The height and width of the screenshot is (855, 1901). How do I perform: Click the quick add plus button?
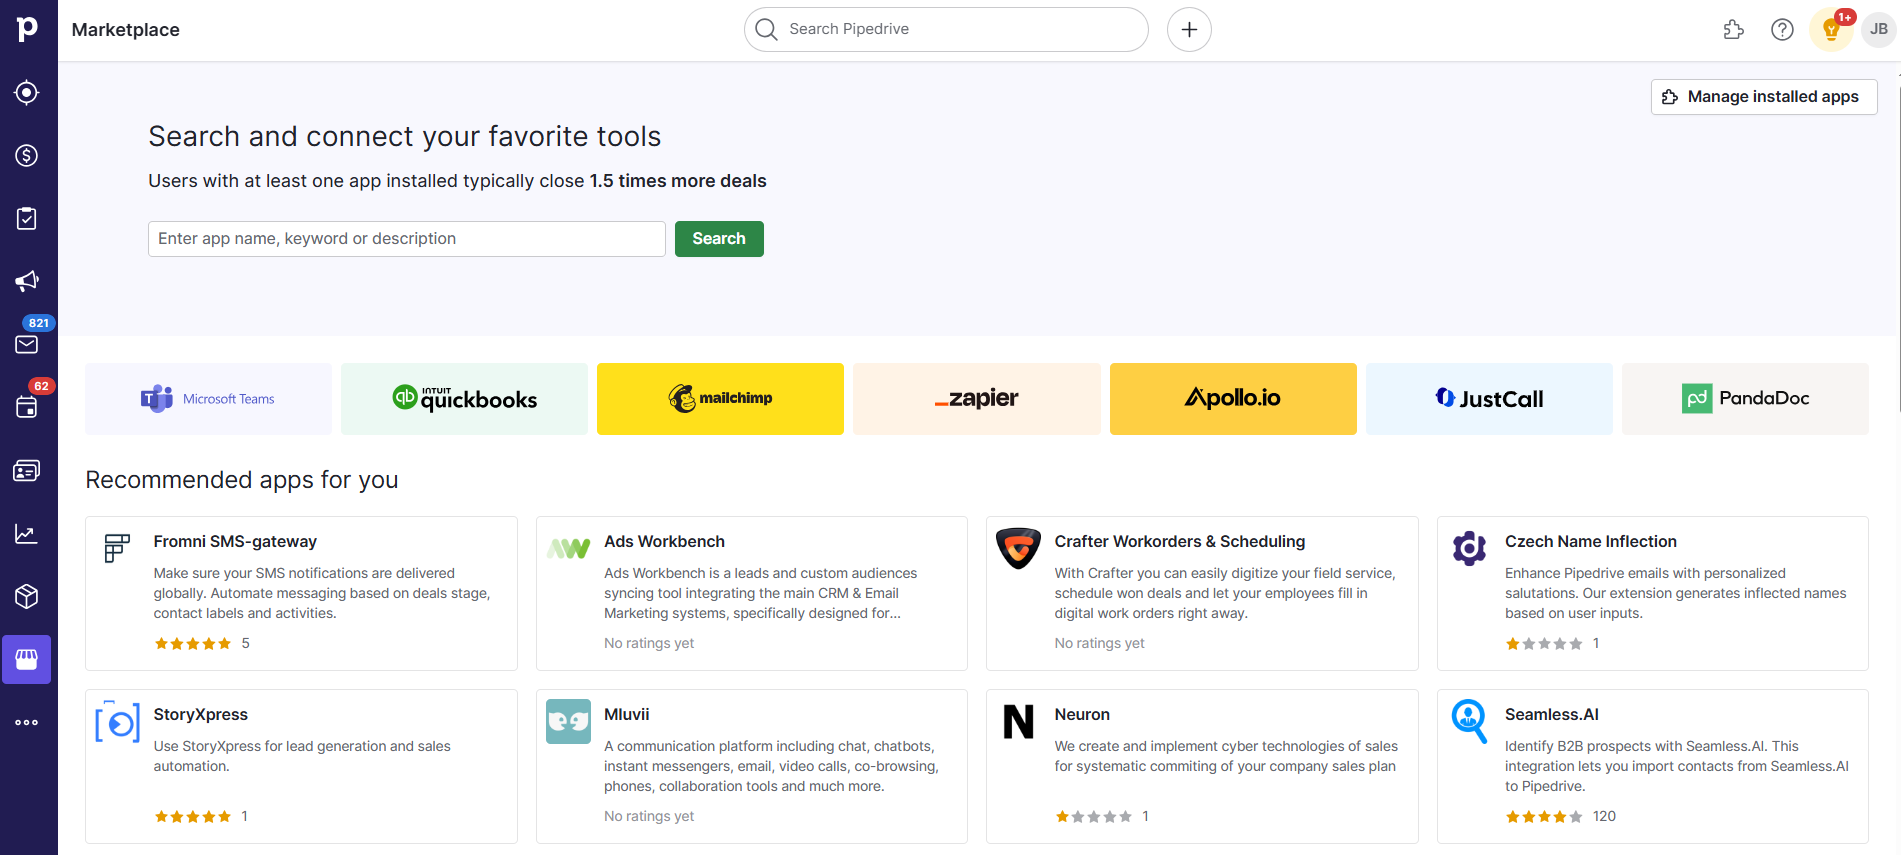tap(1189, 30)
